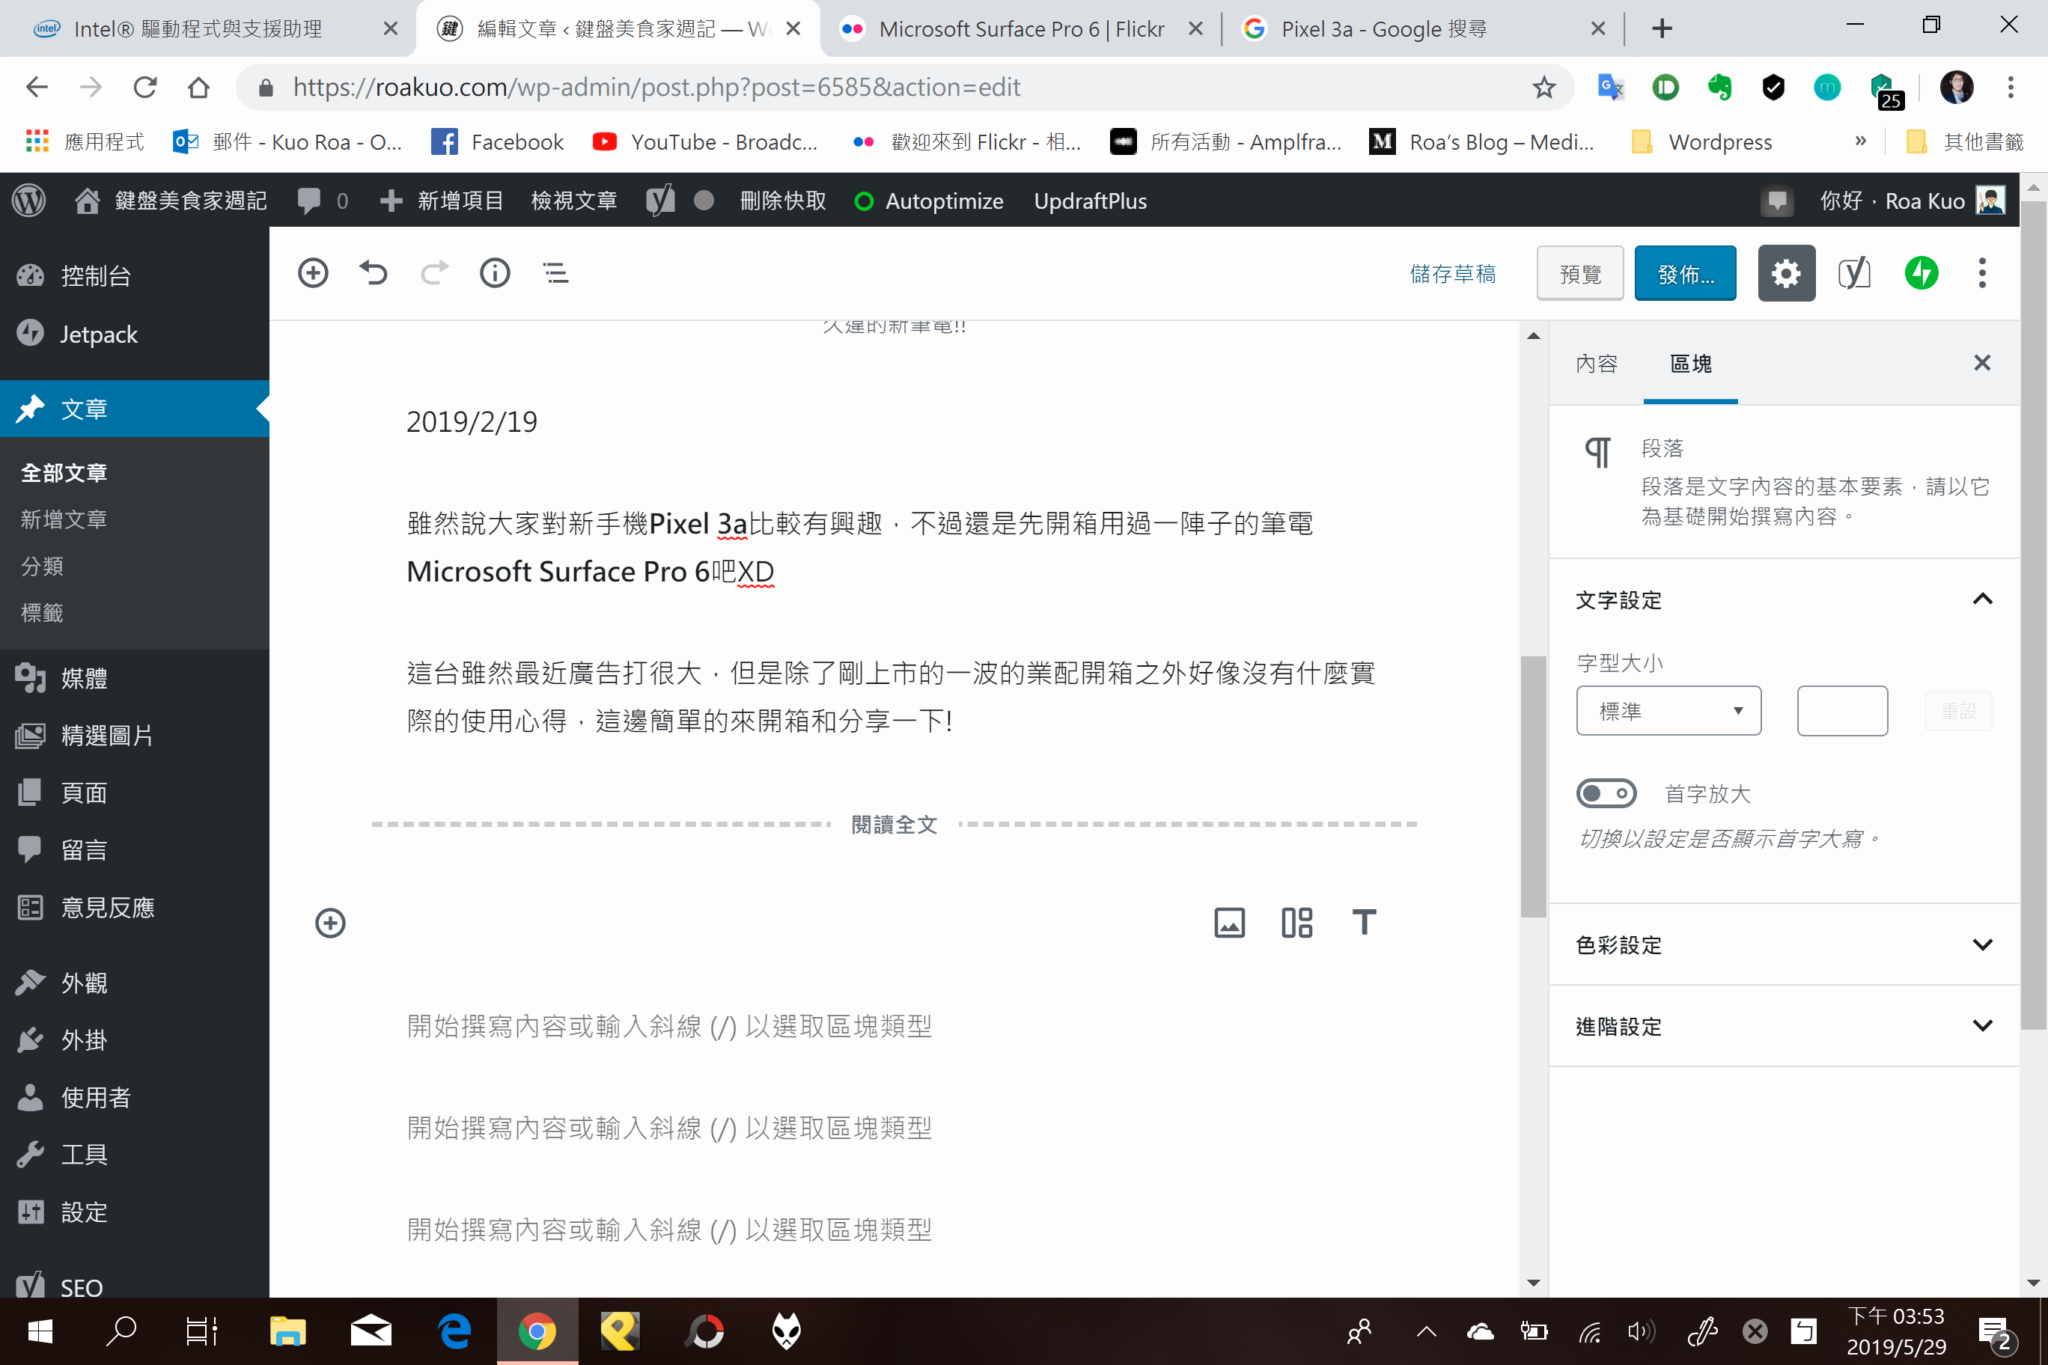The width and height of the screenshot is (2048, 1365).
Task: Expand the 進階設定 panel
Action: click(x=1784, y=1026)
